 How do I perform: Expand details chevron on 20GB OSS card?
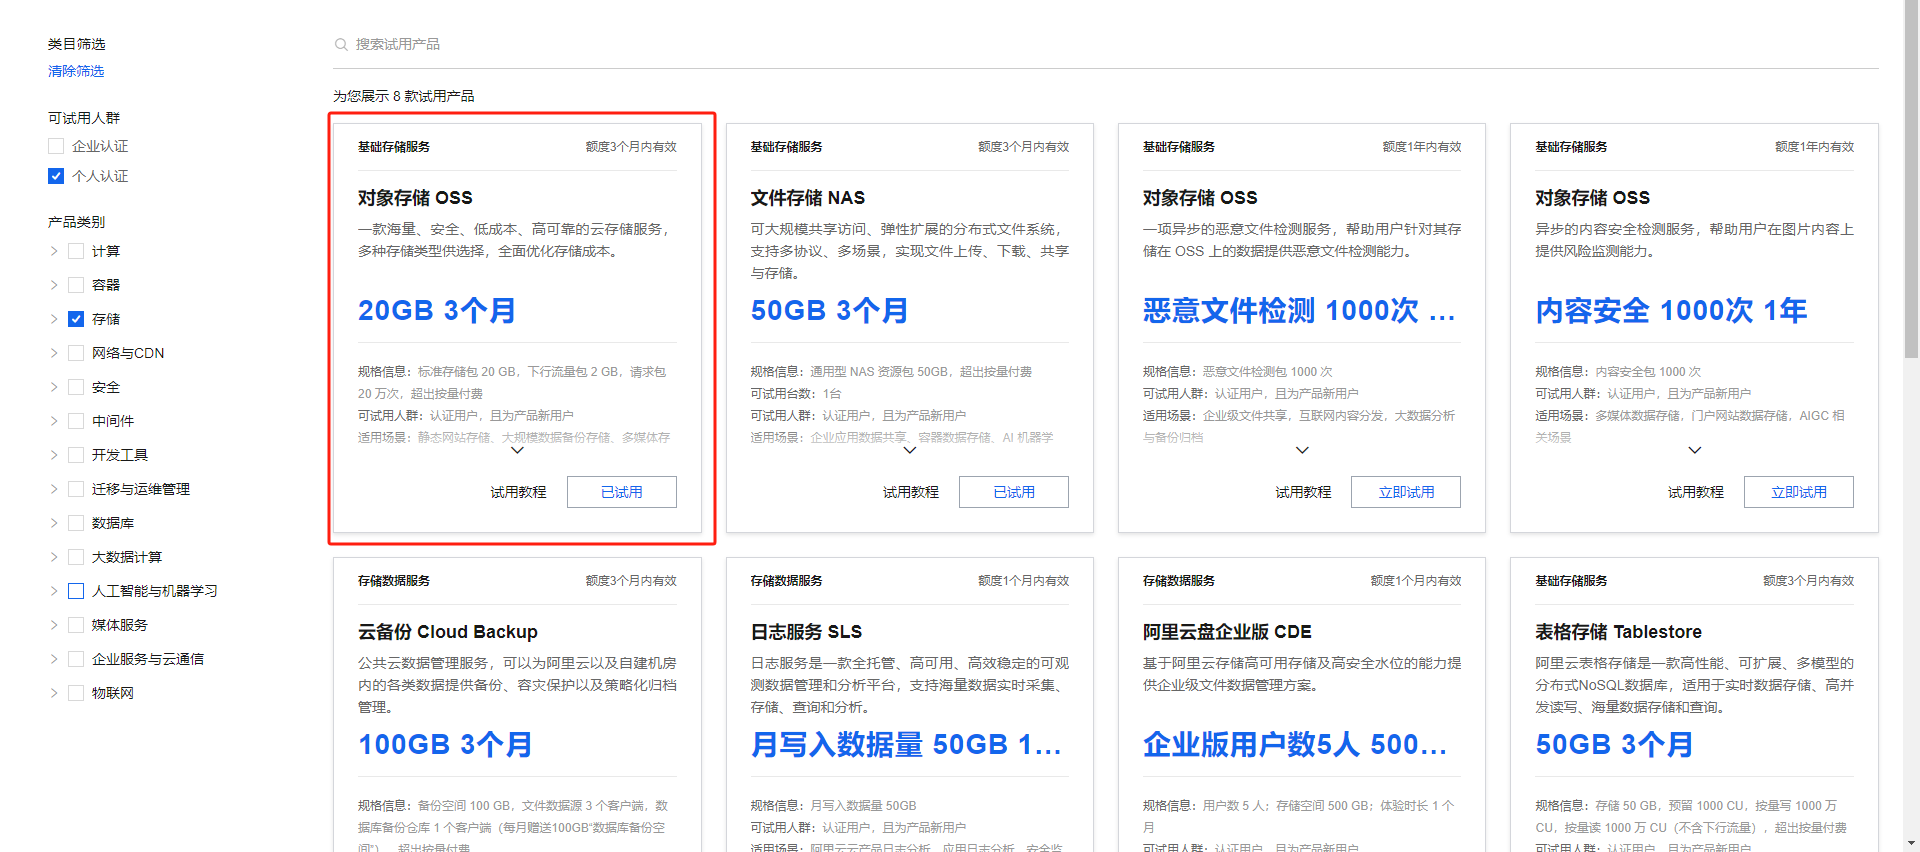click(517, 450)
